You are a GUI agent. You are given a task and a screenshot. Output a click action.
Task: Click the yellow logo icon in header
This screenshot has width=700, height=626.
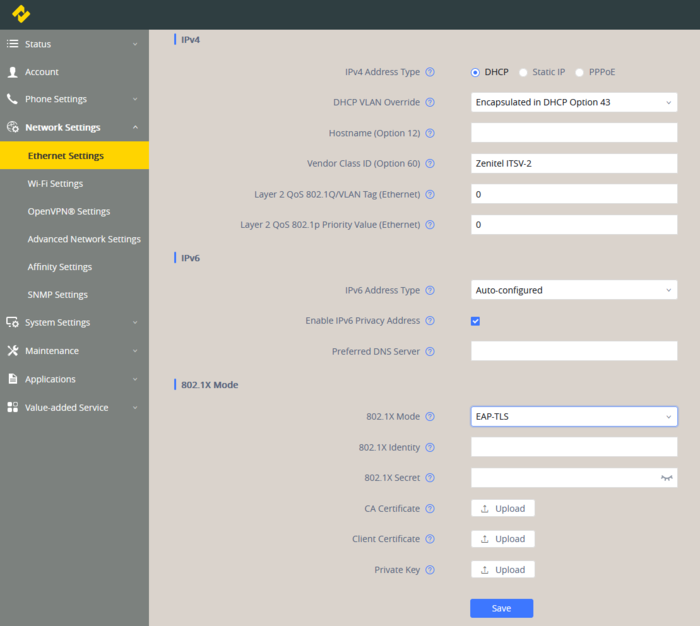tap(21, 14)
